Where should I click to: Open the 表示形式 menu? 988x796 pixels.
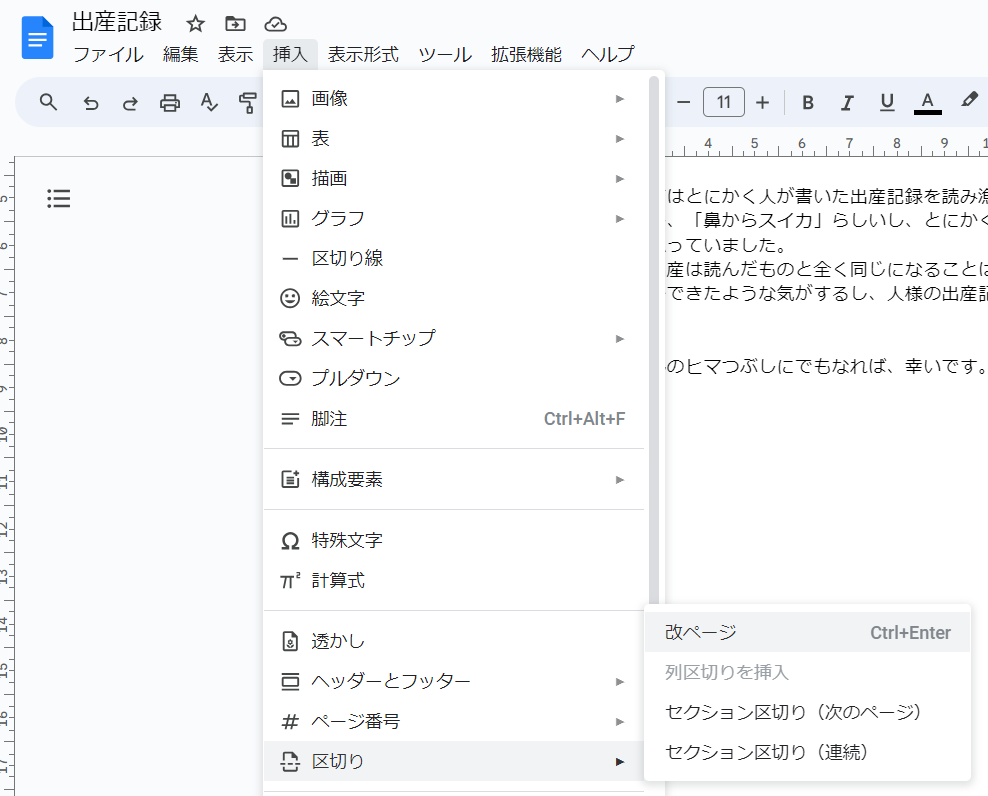(x=364, y=55)
